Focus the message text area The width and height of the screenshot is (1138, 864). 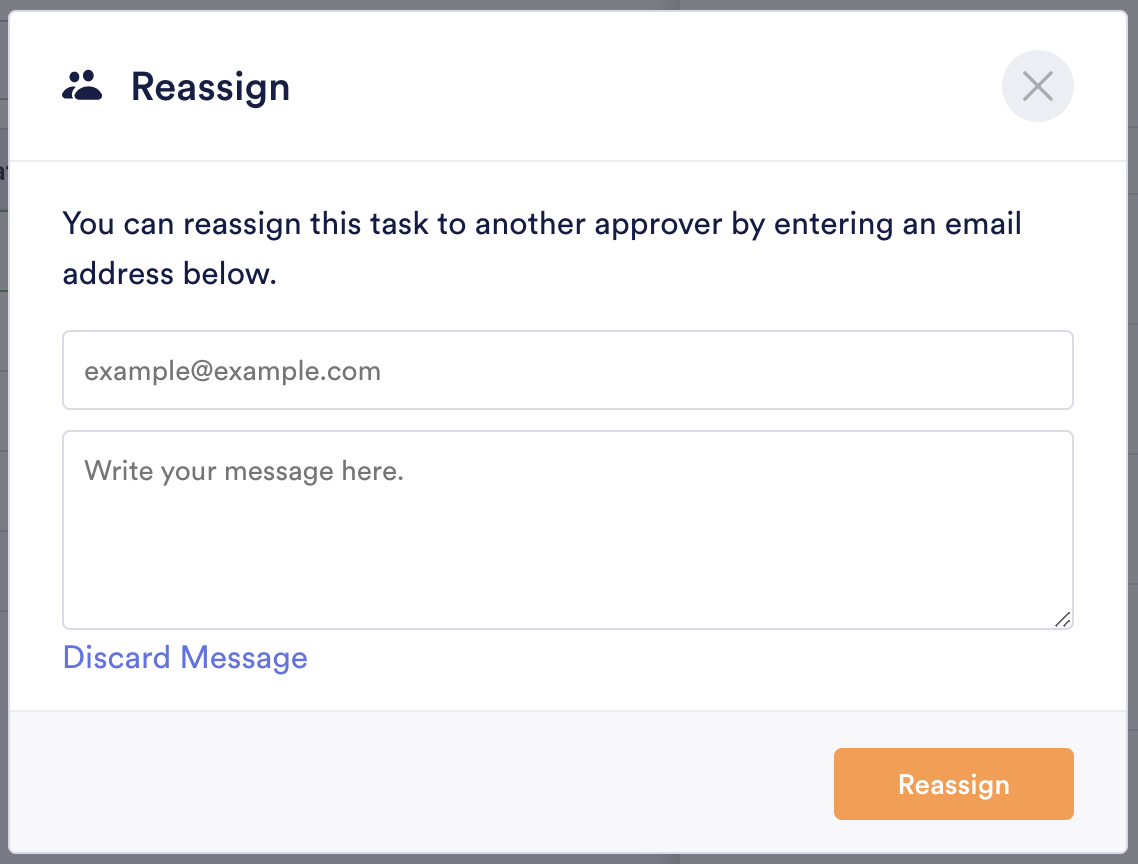tap(567, 540)
